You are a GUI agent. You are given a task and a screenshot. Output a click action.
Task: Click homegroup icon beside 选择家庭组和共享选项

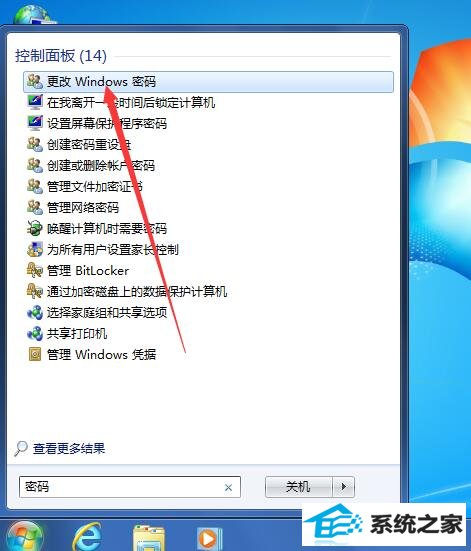(35, 312)
